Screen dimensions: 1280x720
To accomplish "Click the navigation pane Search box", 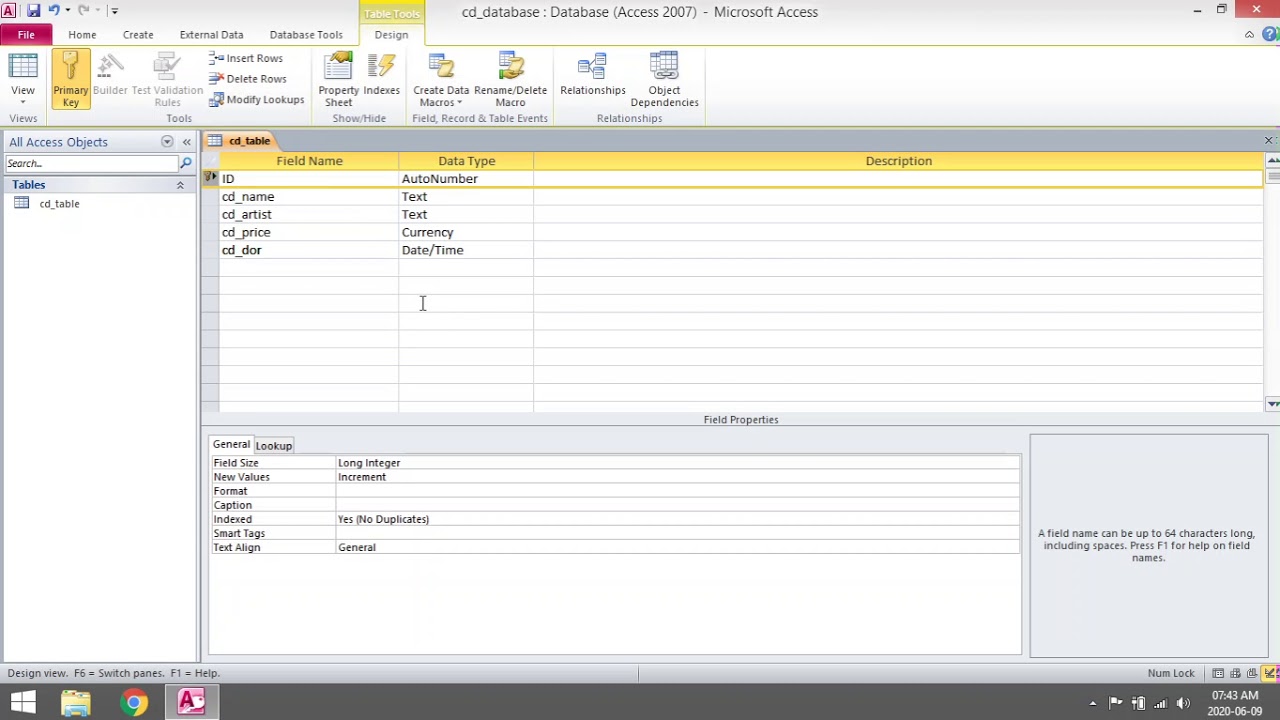I will pyautogui.click(x=92, y=163).
